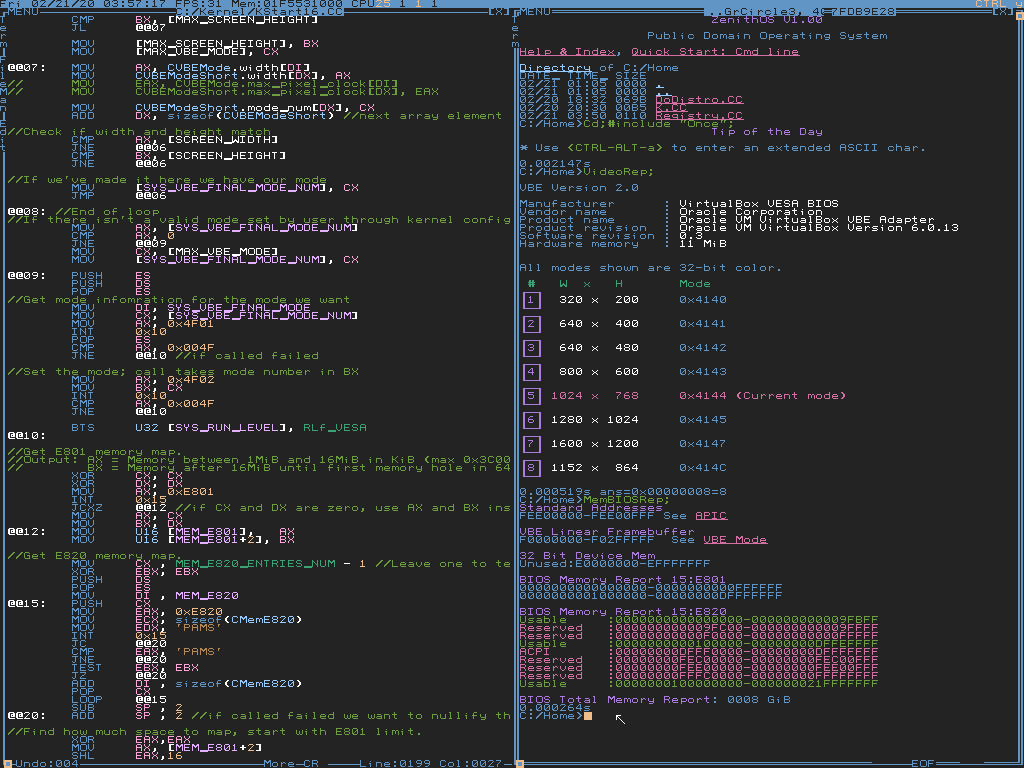1024x768 pixels.
Task: Select video mode button 6 (1280 x 1024)
Action: 531,420
